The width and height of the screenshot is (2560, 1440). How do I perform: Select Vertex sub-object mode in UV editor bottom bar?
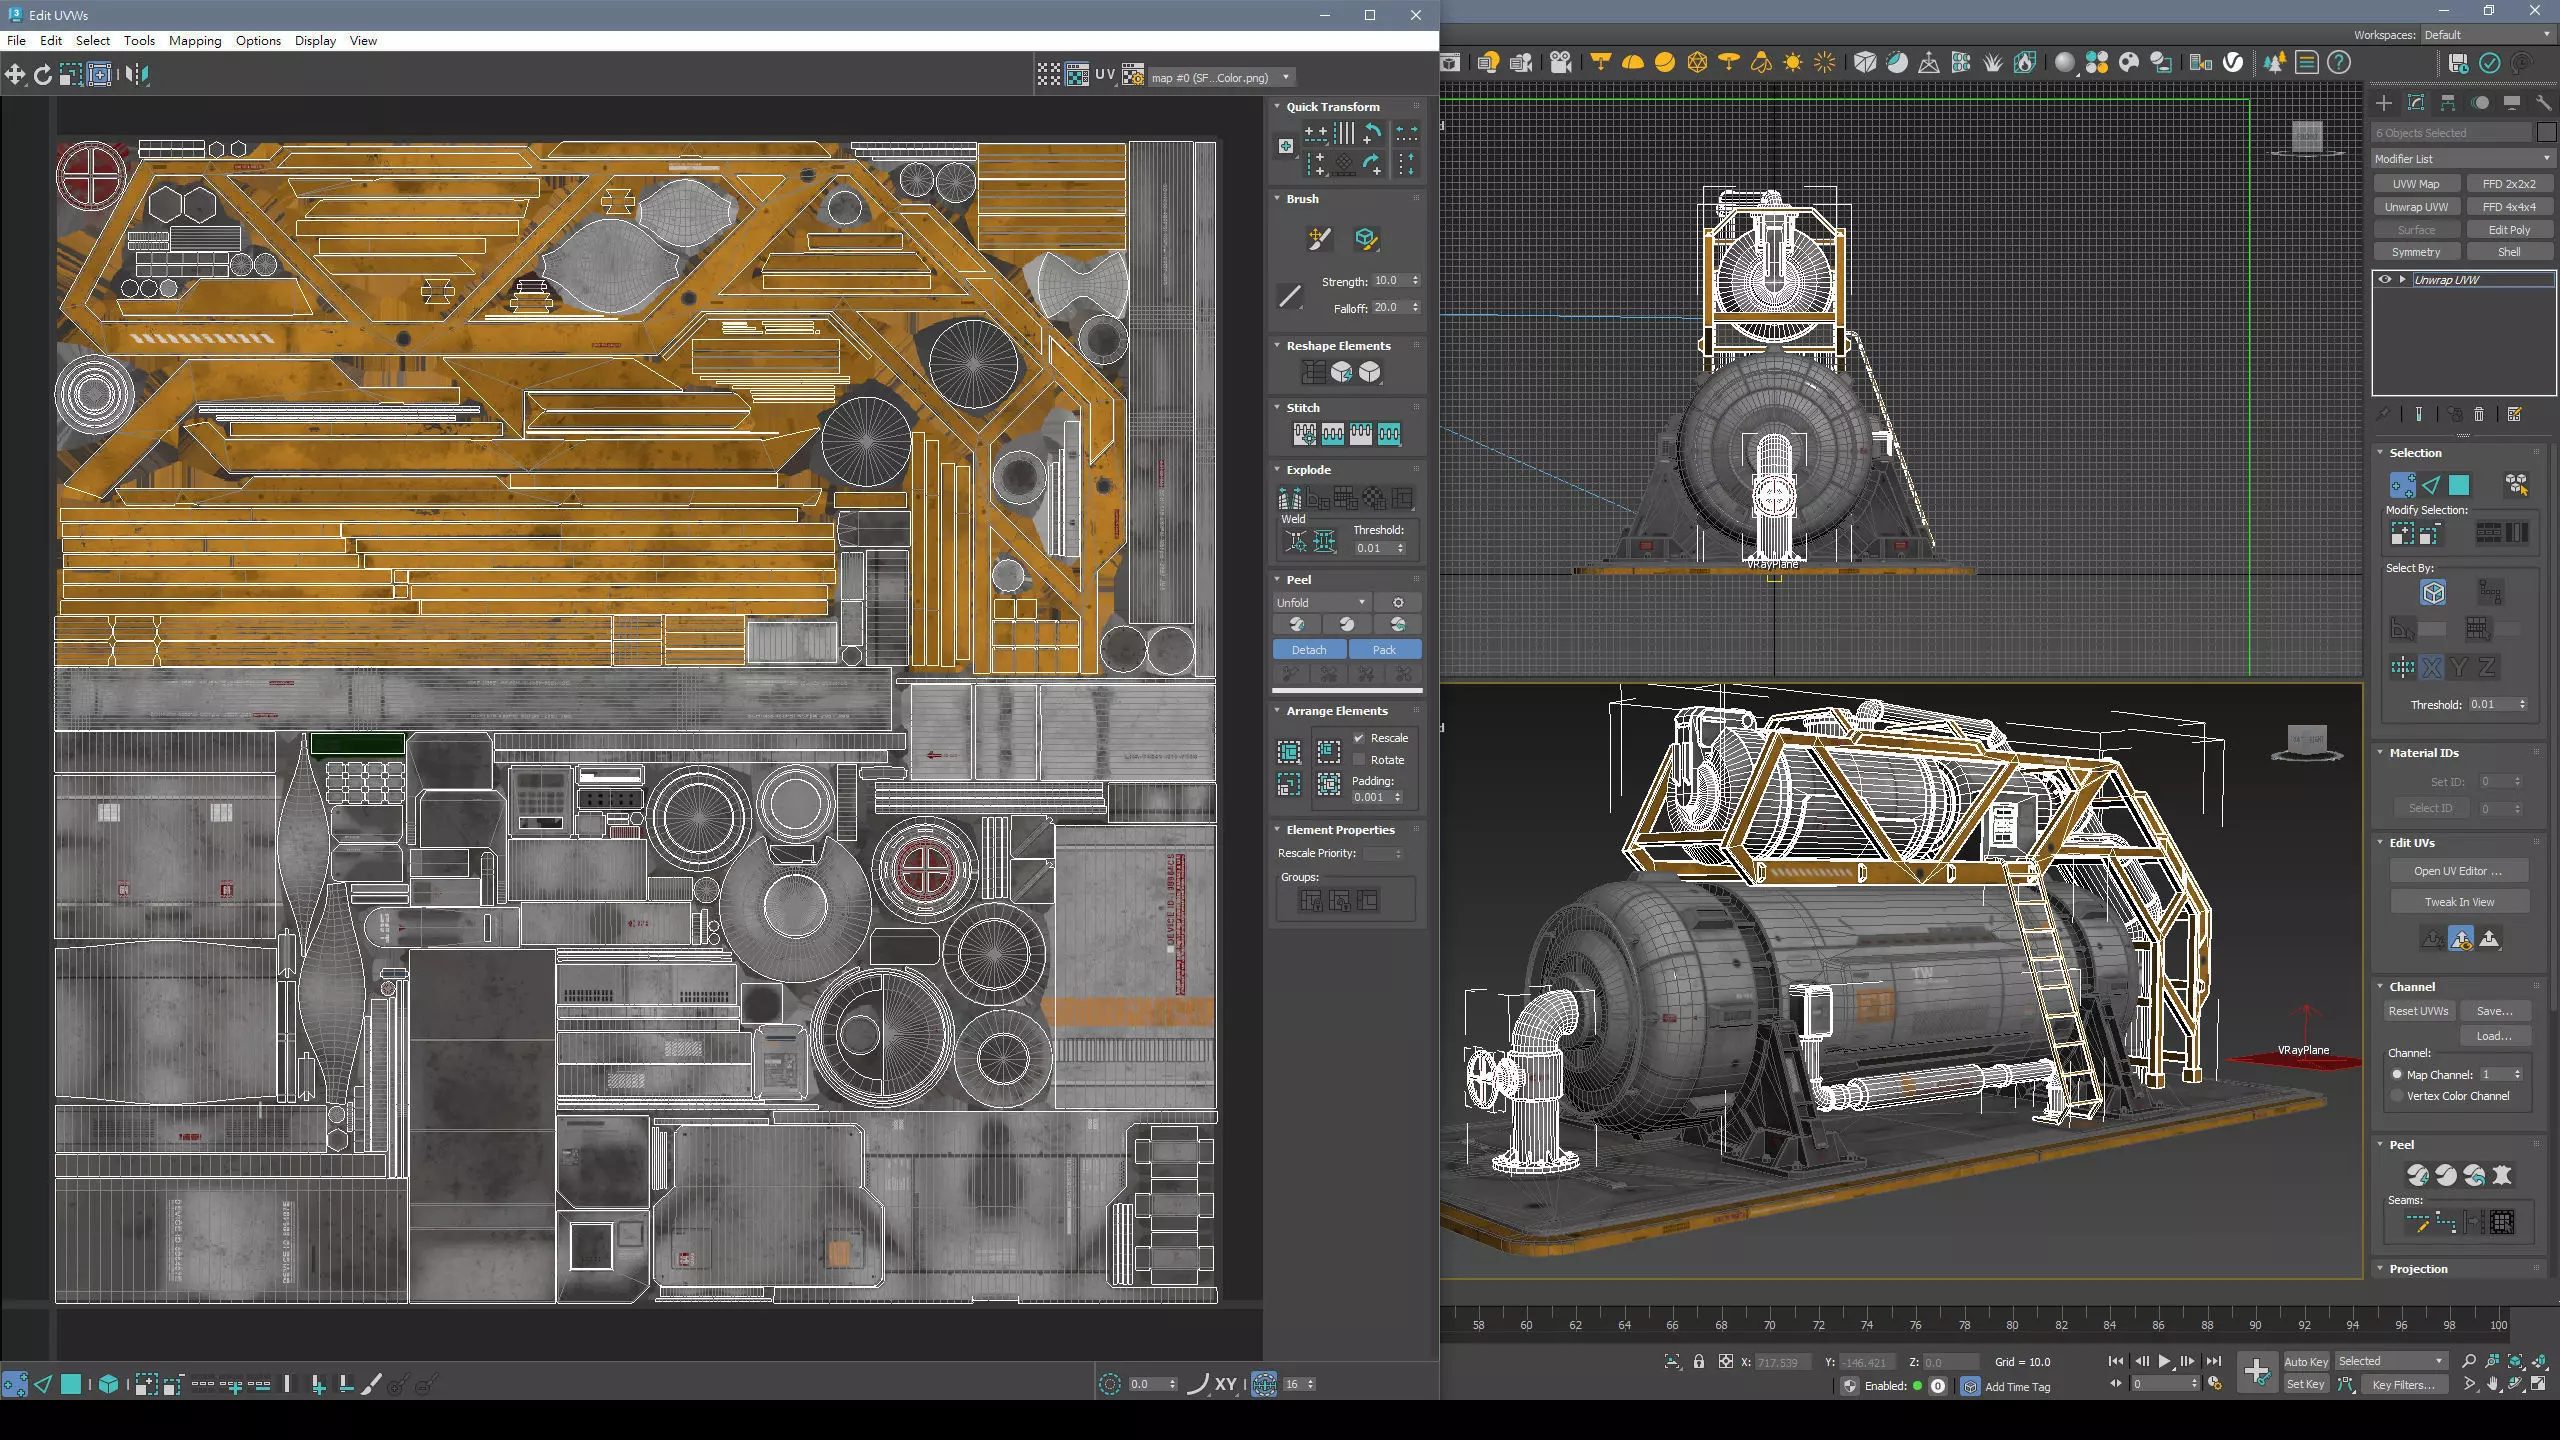(x=15, y=1384)
